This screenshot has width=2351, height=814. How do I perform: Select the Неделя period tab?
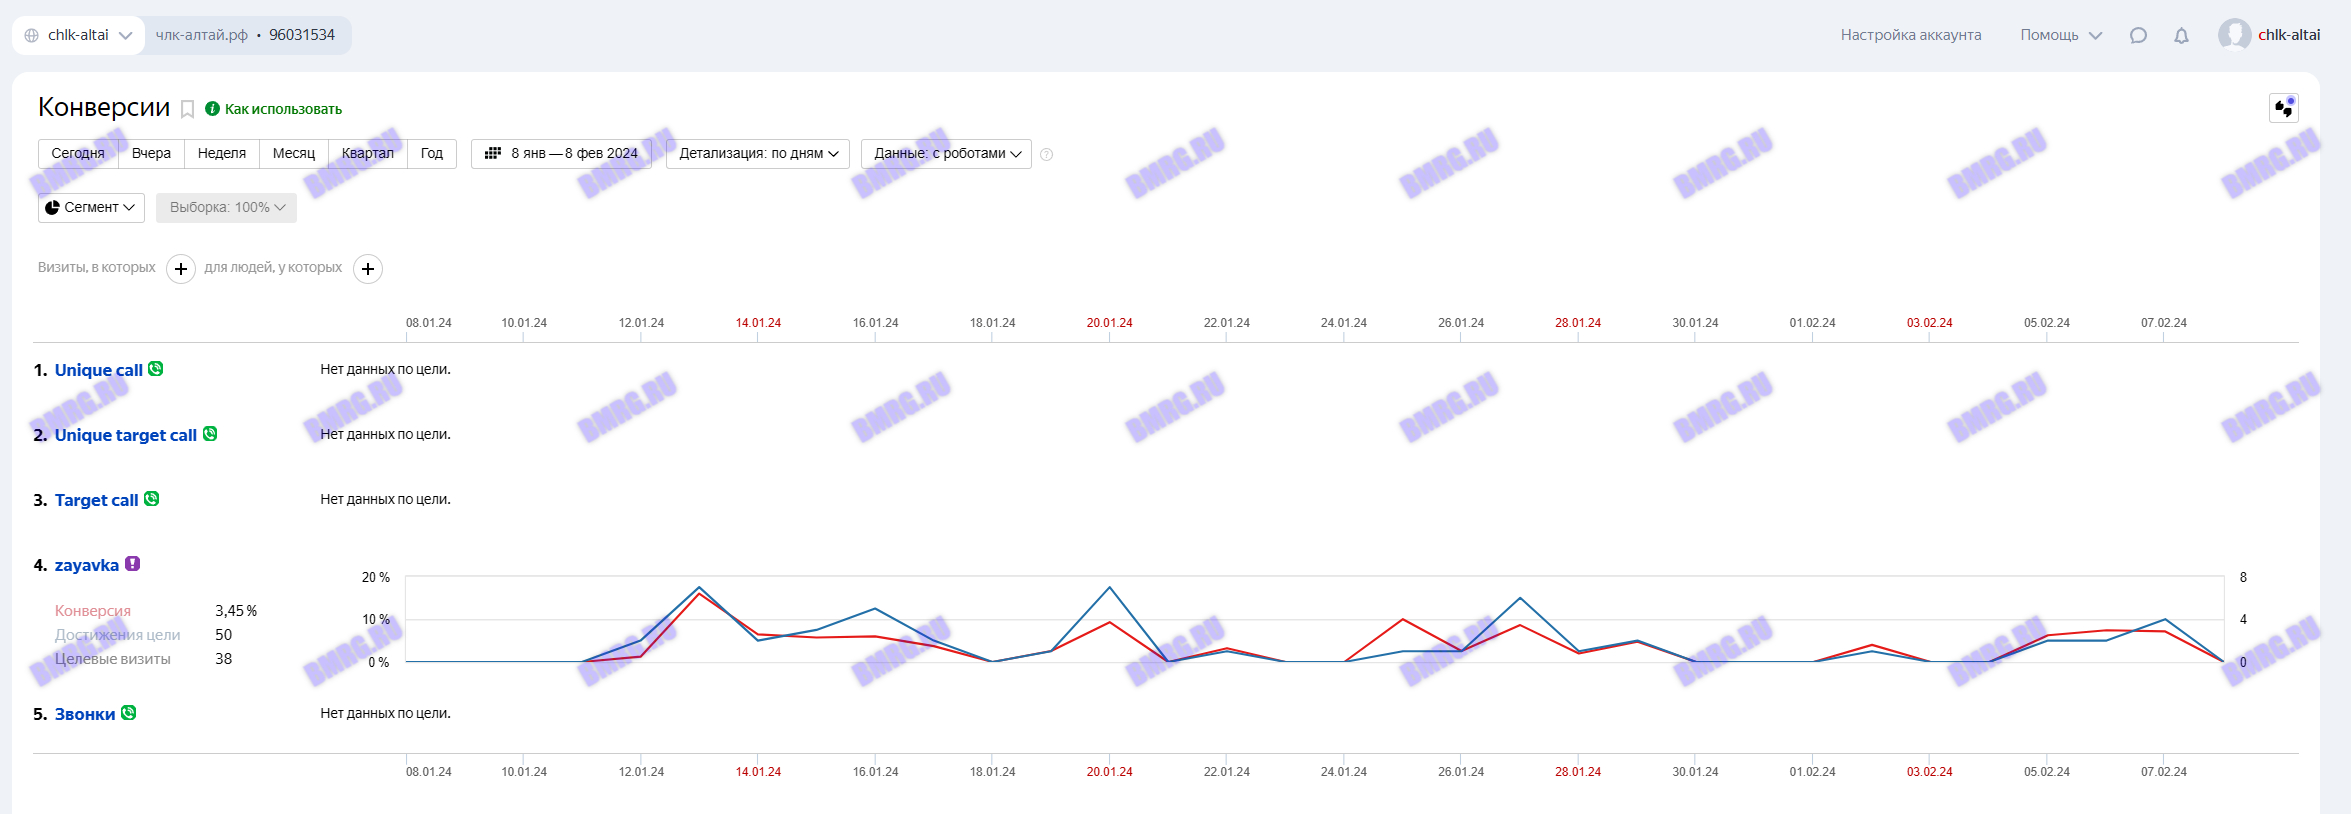tap(221, 154)
